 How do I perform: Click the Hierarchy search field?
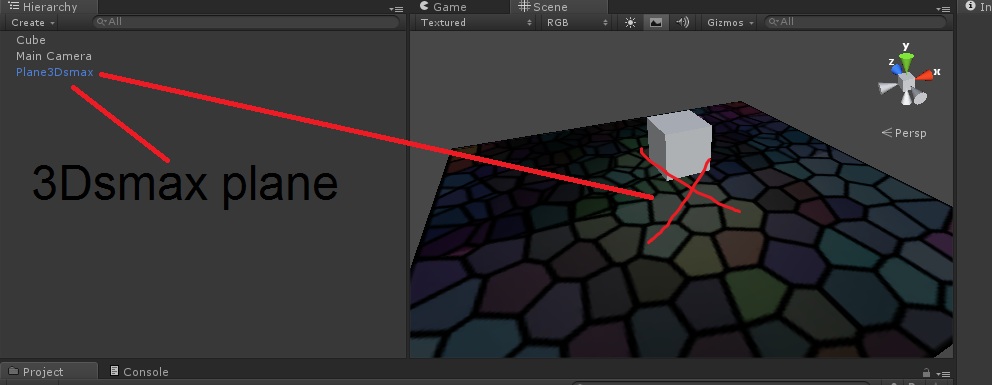pyautogui.click(x=245, y=22)
